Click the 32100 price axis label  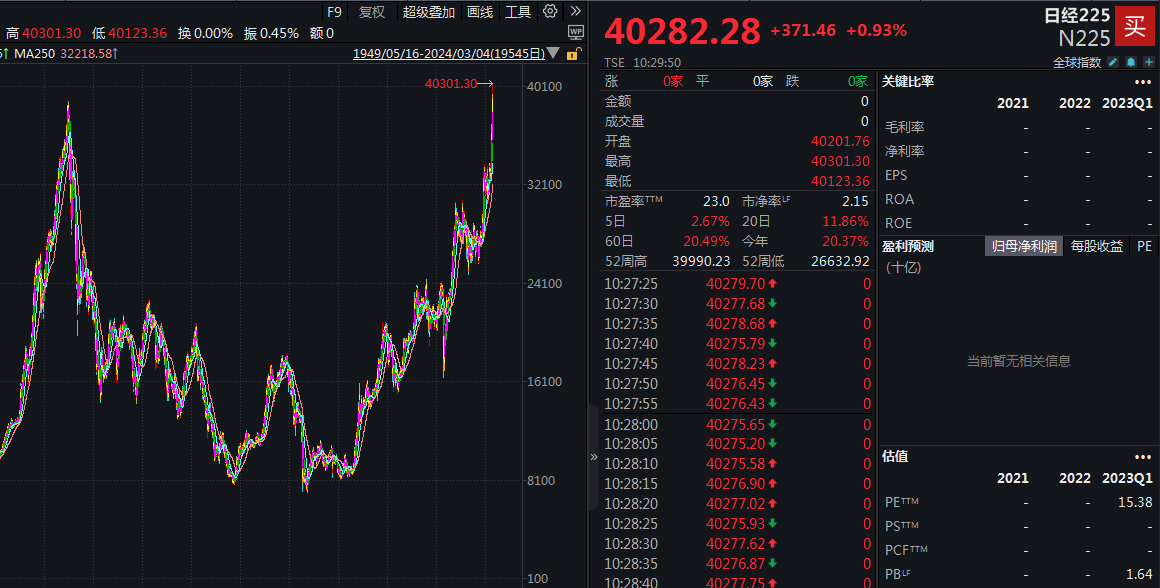coord(545,185)
